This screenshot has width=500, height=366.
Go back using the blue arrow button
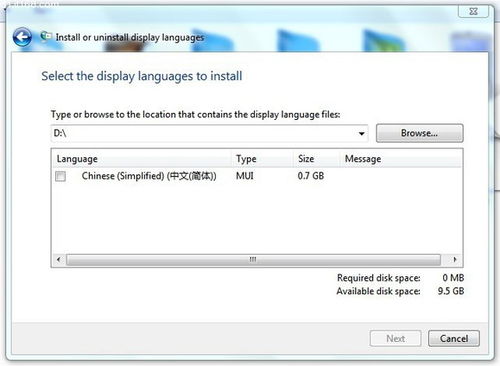click(22, 37)
